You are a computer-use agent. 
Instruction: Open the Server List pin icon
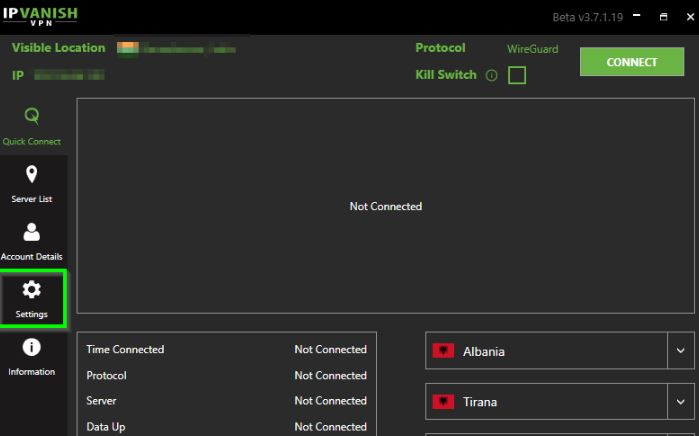[x=32, y=174]
